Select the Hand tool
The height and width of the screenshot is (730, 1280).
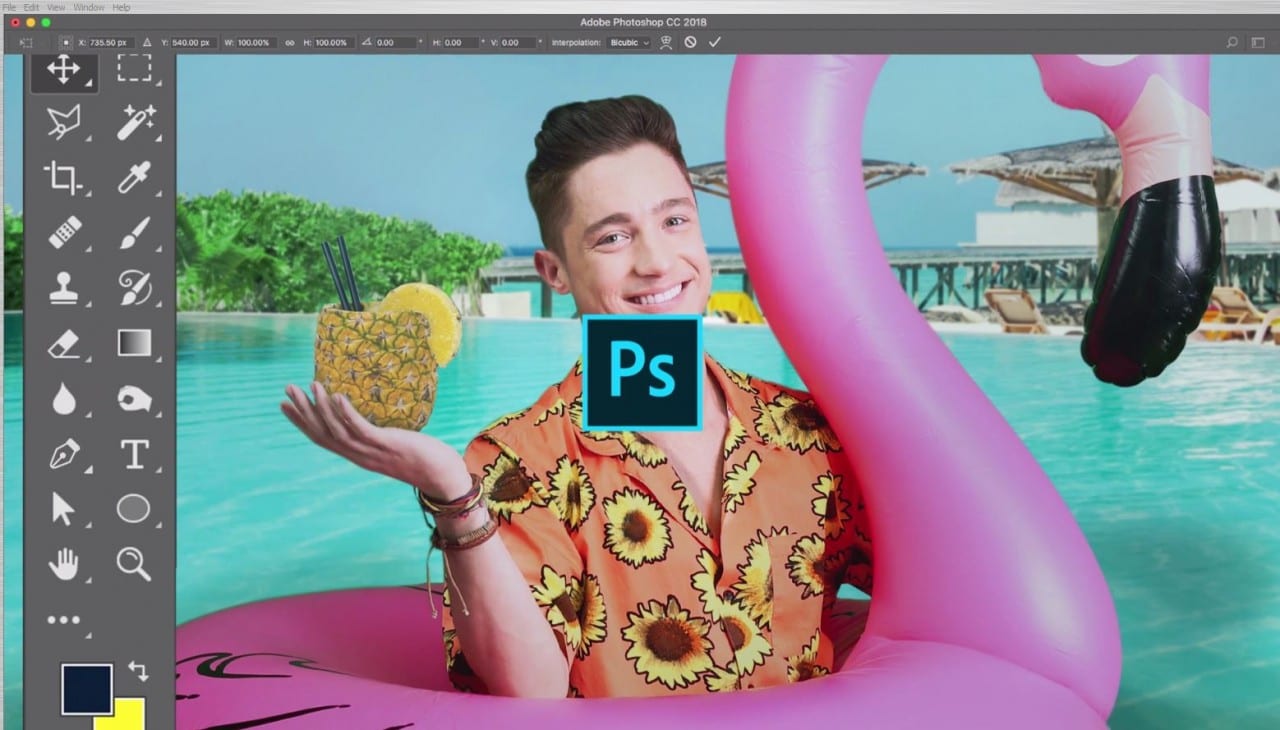(64, 563)
